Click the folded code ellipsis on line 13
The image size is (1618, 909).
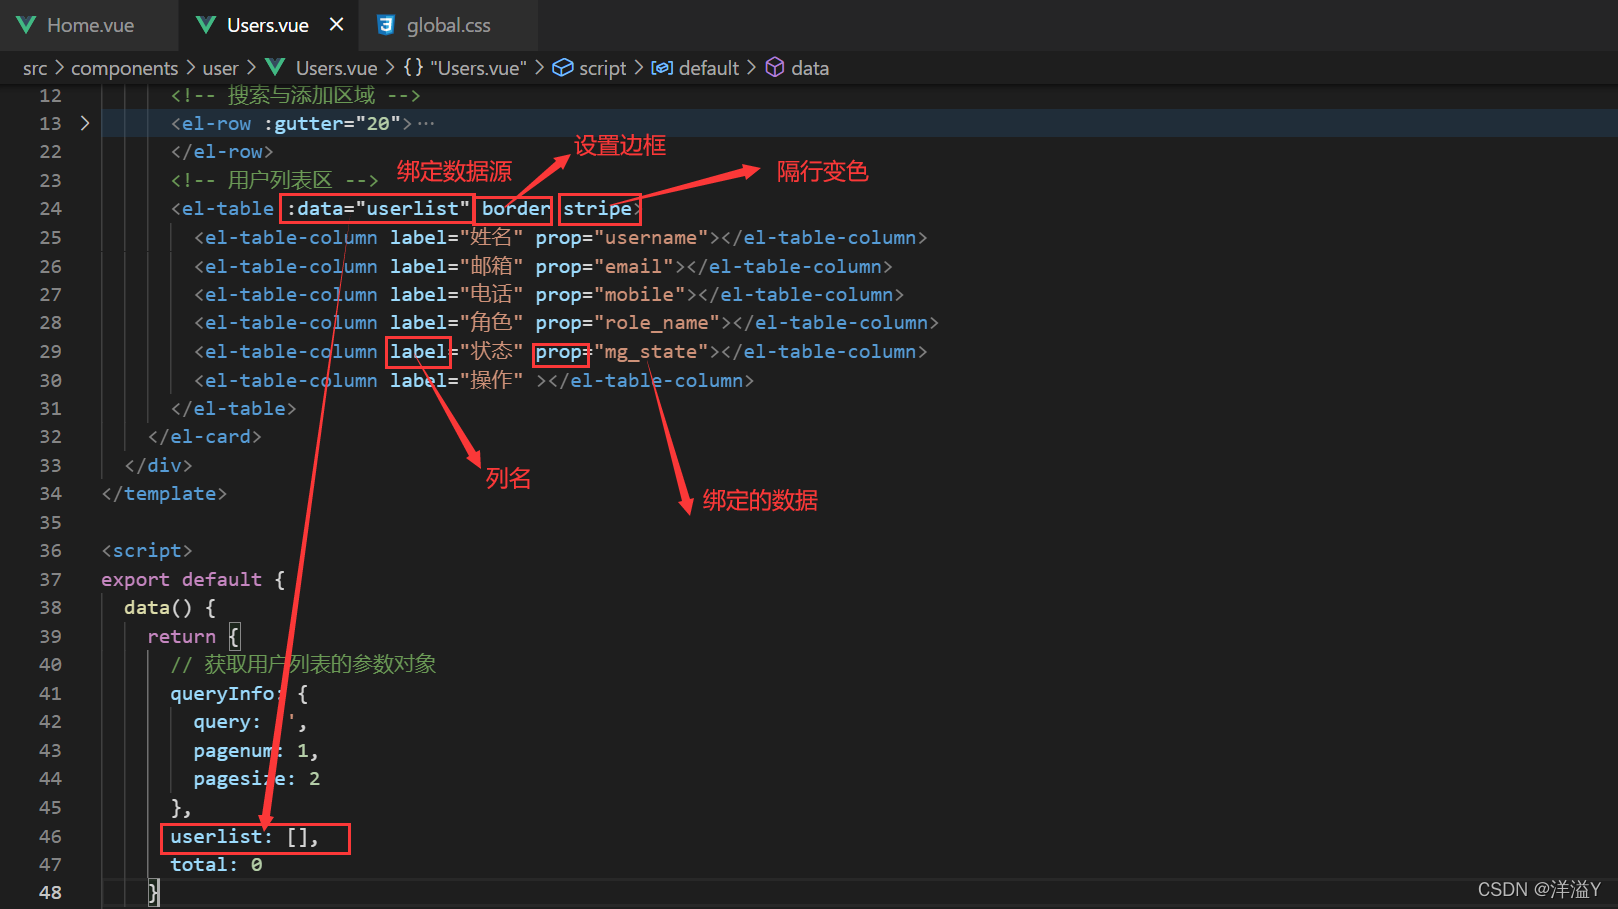[426, 124]
